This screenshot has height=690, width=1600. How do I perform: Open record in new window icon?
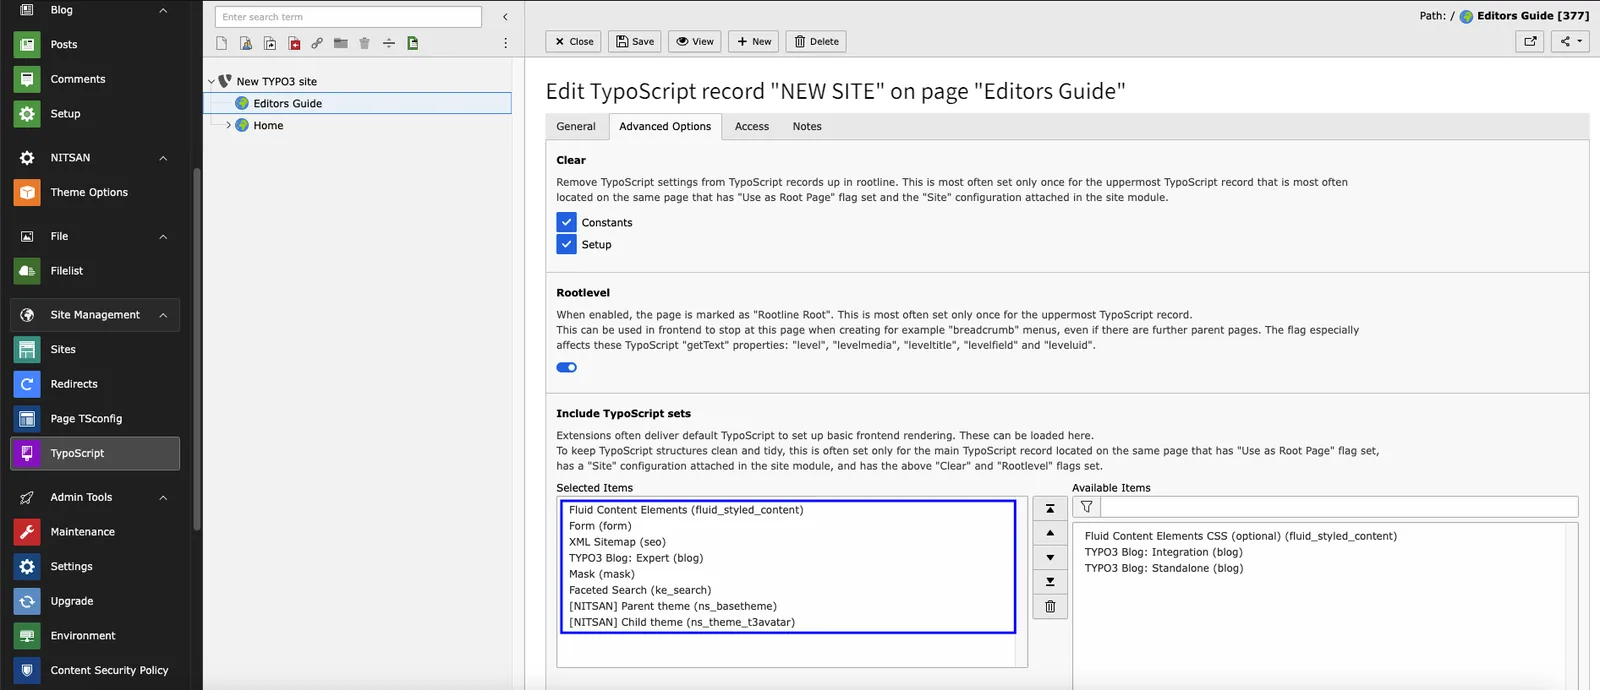(1530, 41)
